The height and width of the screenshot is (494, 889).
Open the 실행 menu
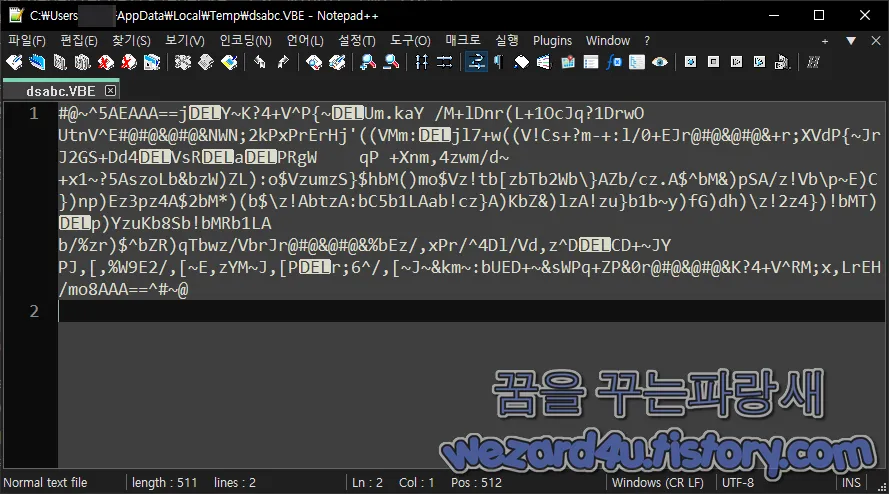click(506, 41)
